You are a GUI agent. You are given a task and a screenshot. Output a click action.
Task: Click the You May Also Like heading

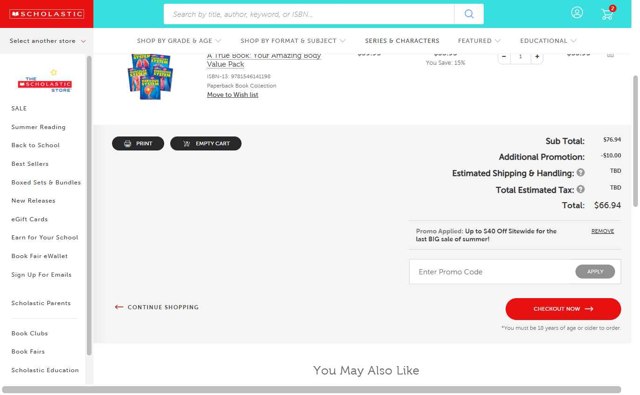366,371
